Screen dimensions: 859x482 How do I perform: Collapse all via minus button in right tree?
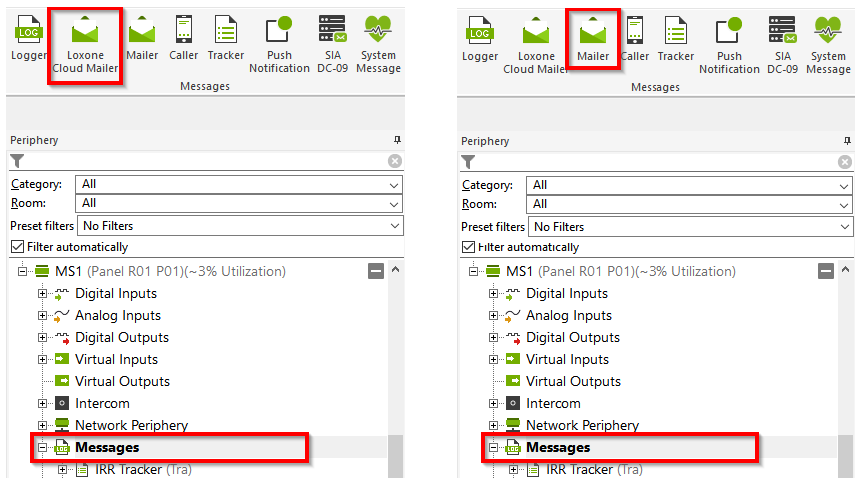point(826,271)
